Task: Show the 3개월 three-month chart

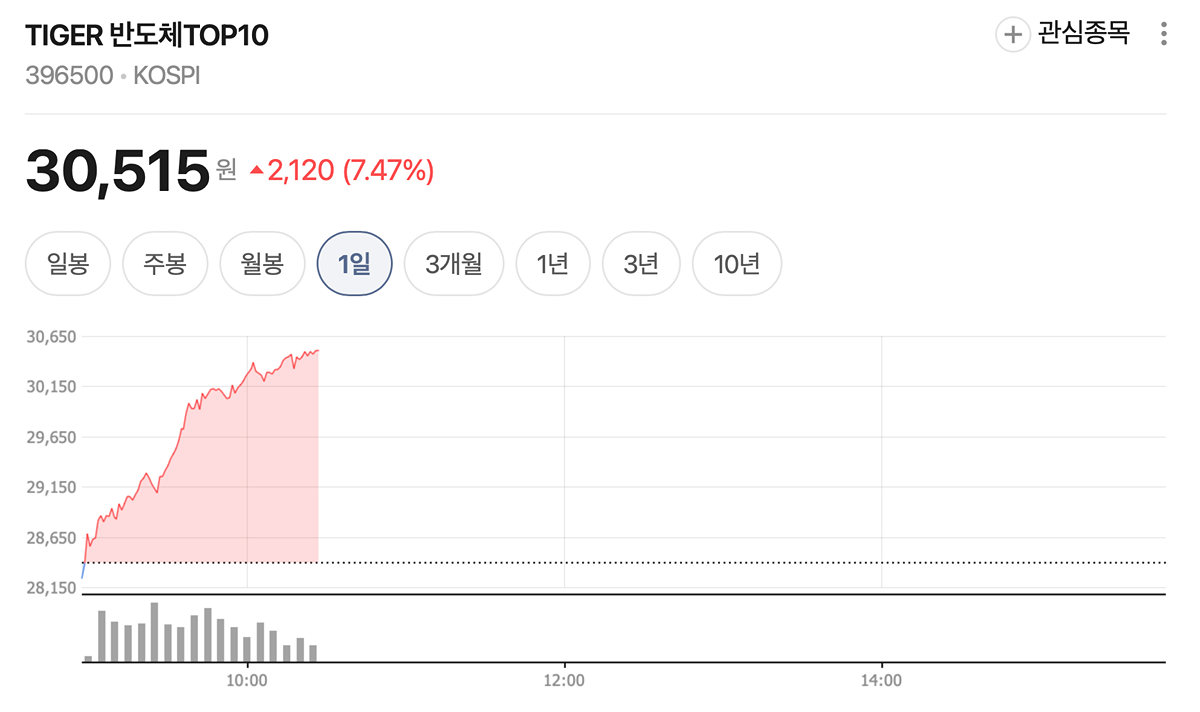Action: point(453,265)
